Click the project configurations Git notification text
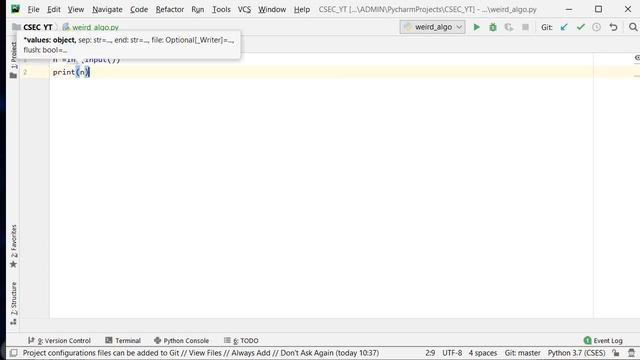 click(x=201, y=353)
